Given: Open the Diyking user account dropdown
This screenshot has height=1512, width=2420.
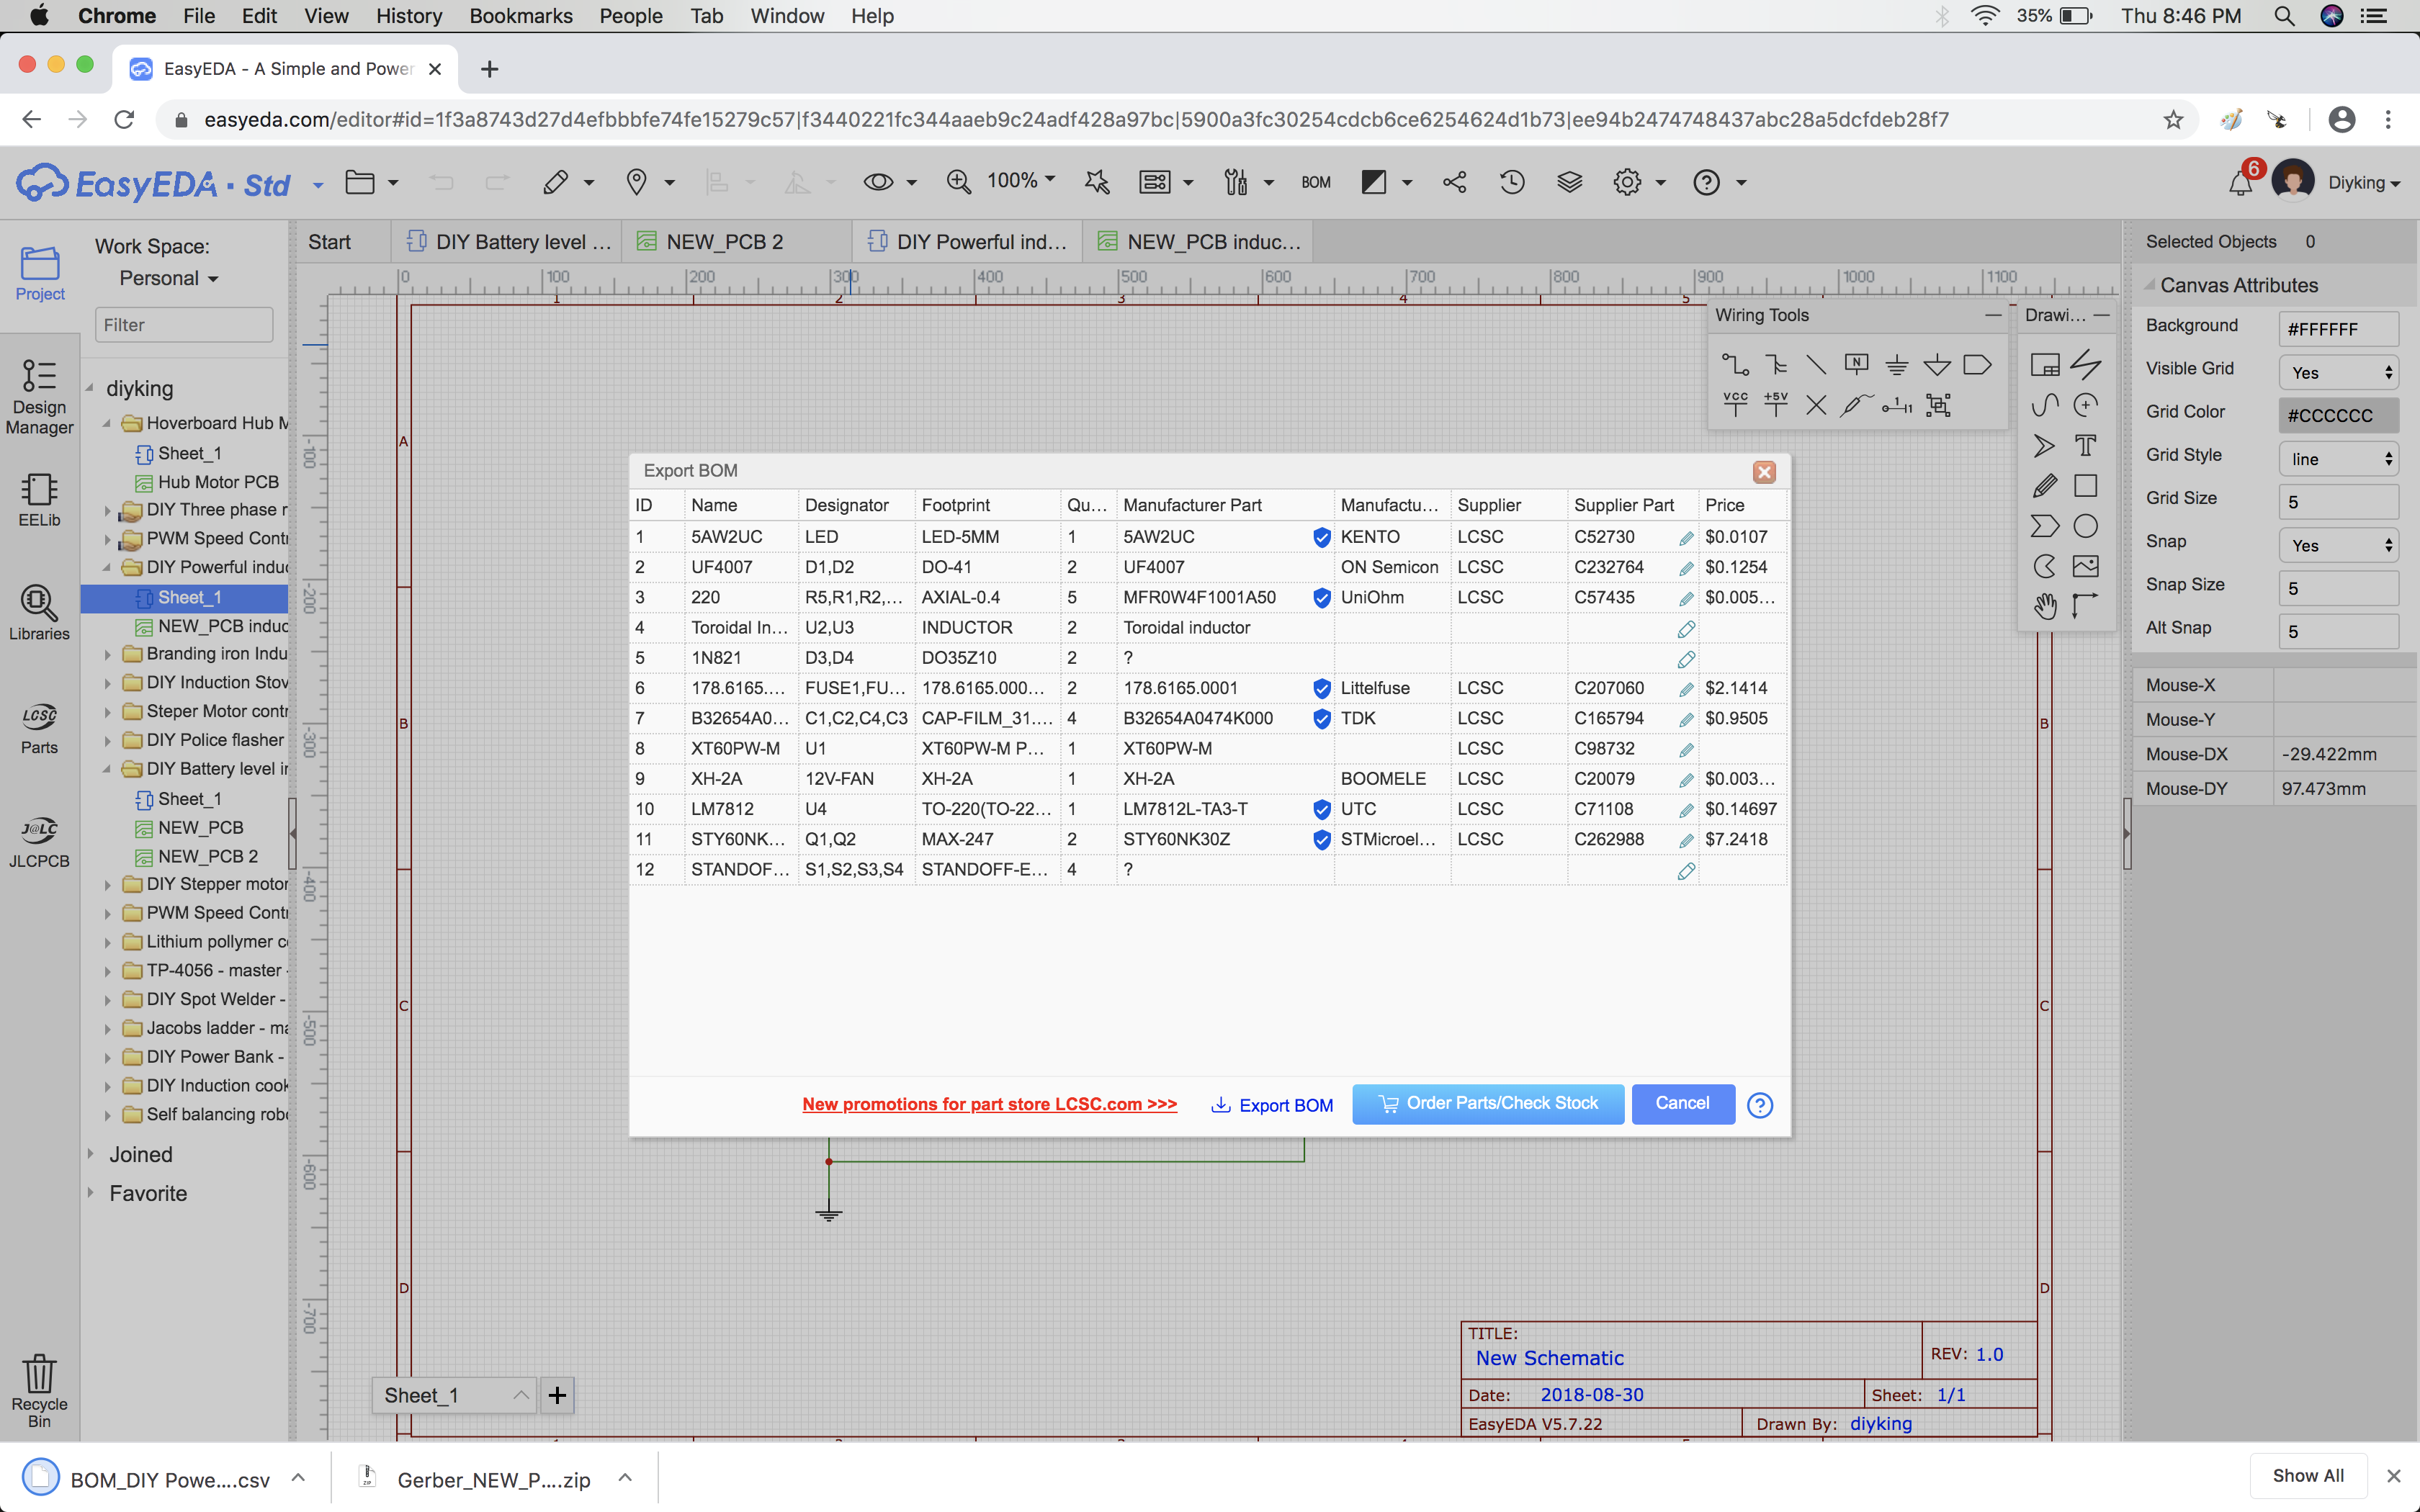Looking at the screenshot, I should (2364, 183).
